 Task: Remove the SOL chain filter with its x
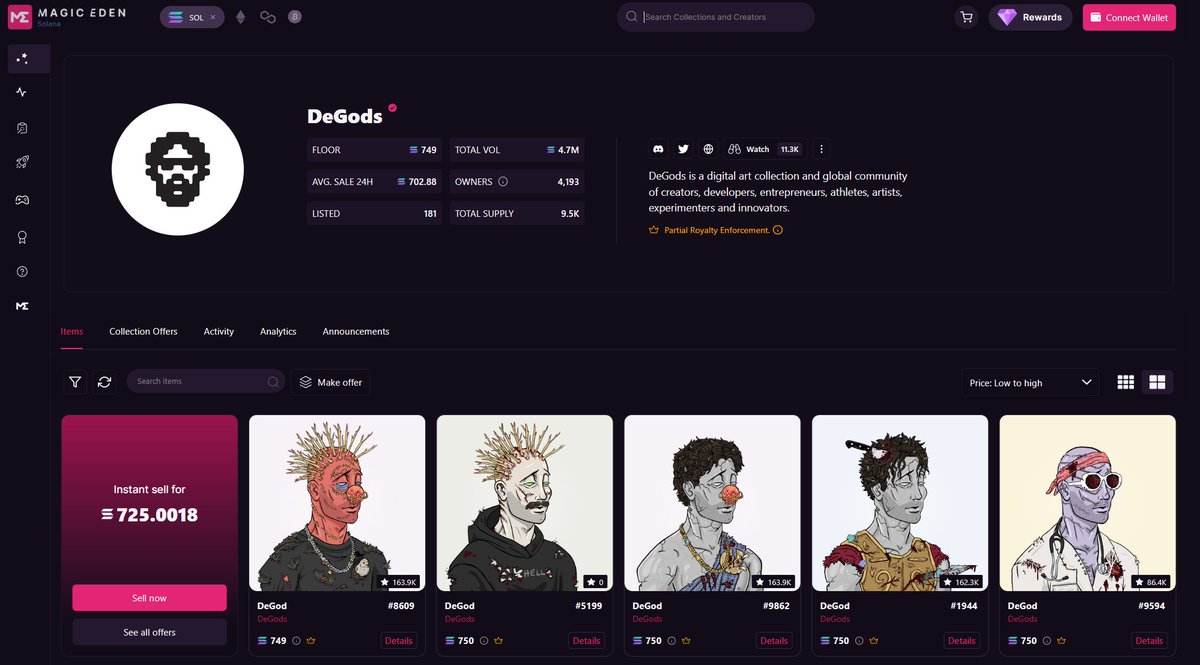point(213,17)
